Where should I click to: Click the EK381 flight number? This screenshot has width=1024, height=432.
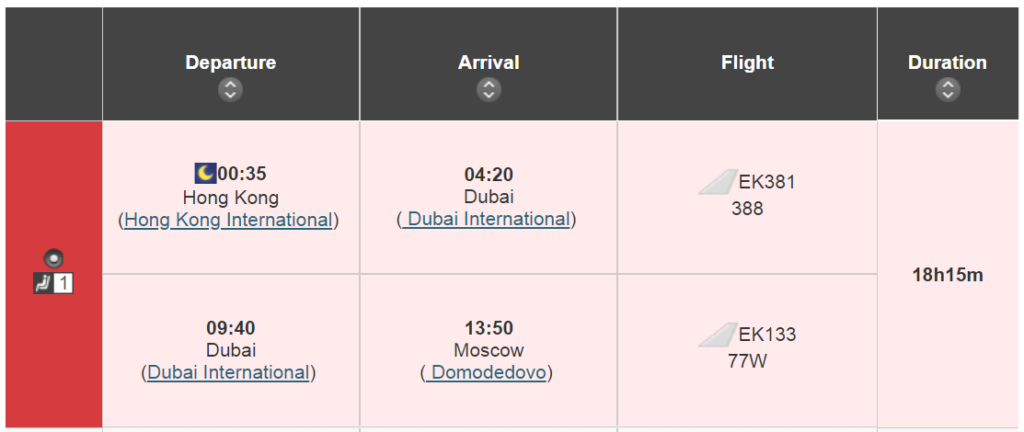coord(767,182)
